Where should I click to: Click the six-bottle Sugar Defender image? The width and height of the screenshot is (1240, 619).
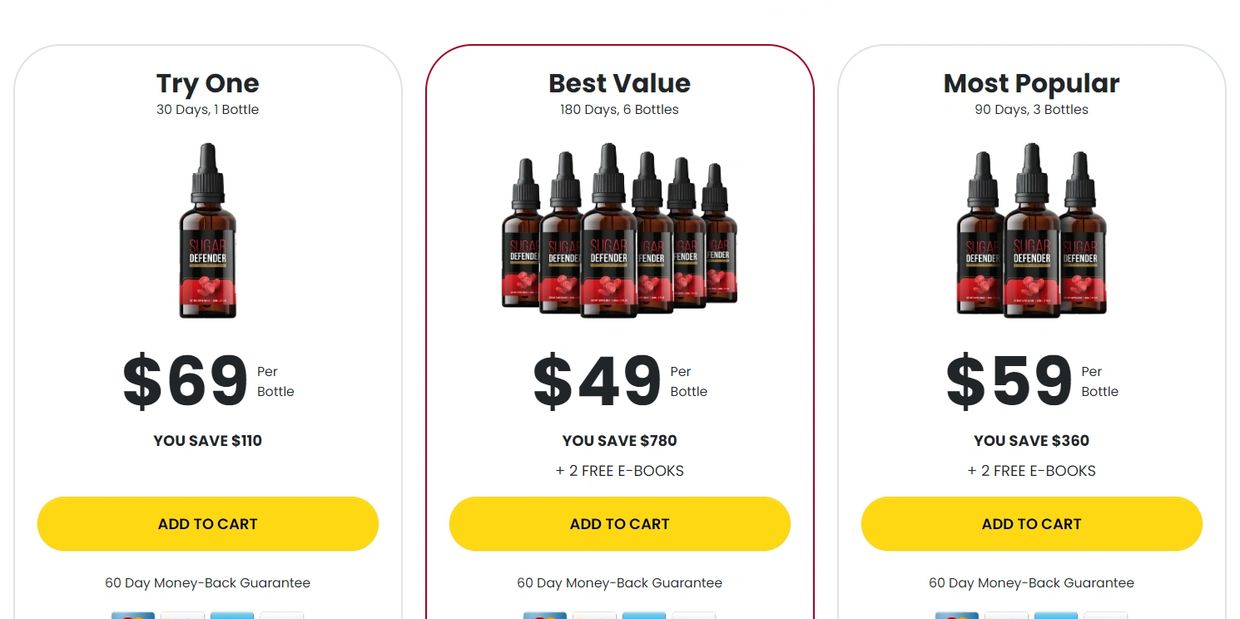pyautogui.click(x=620, y=231)
